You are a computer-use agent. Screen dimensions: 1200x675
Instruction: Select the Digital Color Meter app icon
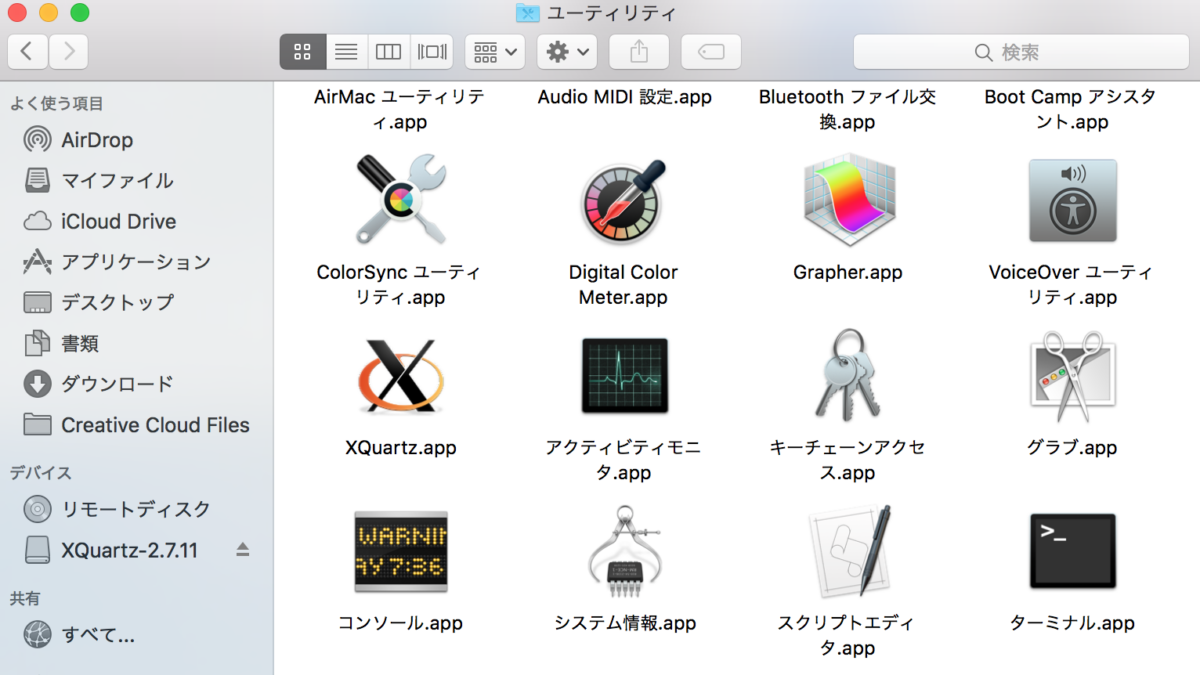(623, 201)
